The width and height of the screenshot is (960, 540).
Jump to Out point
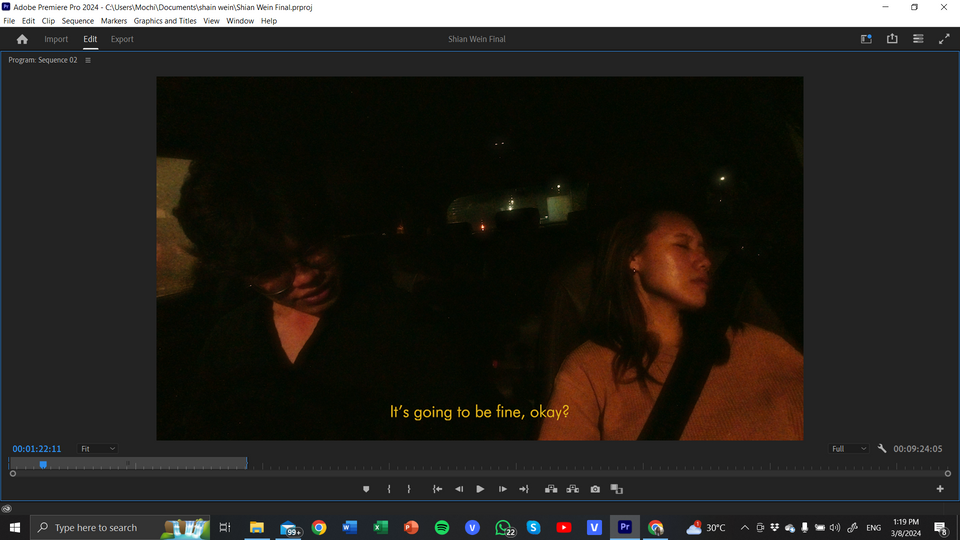click(x=524, y=489)
